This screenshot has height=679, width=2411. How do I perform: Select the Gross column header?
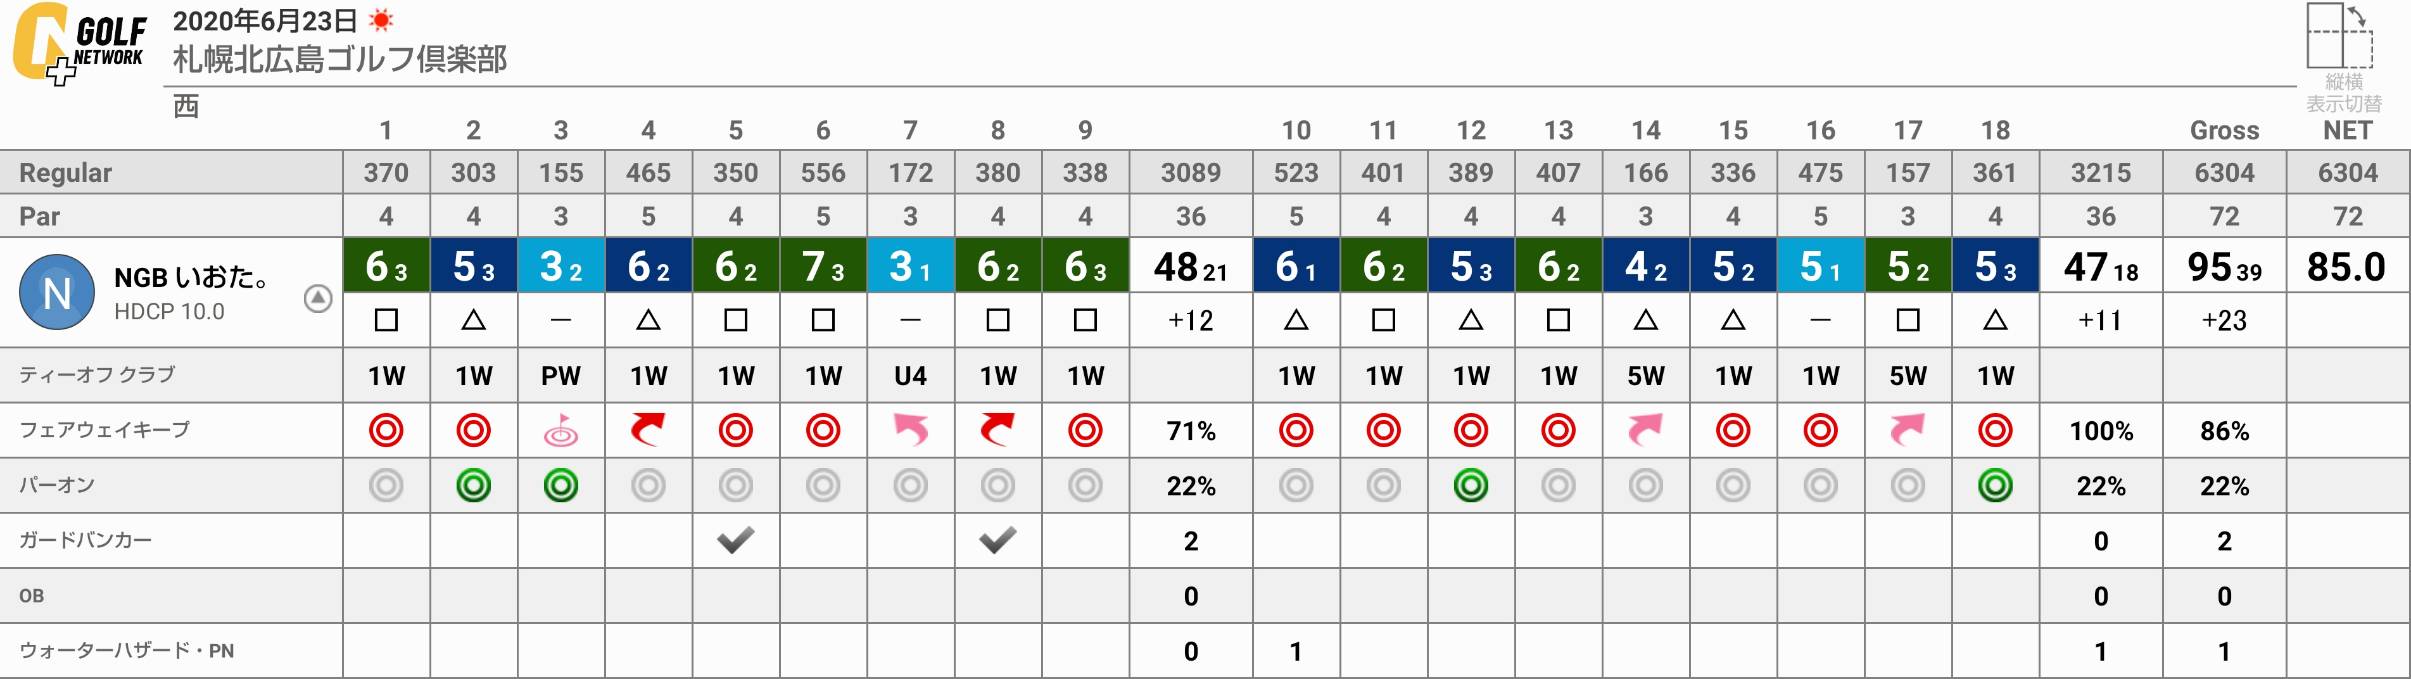tap(2224, 130)
